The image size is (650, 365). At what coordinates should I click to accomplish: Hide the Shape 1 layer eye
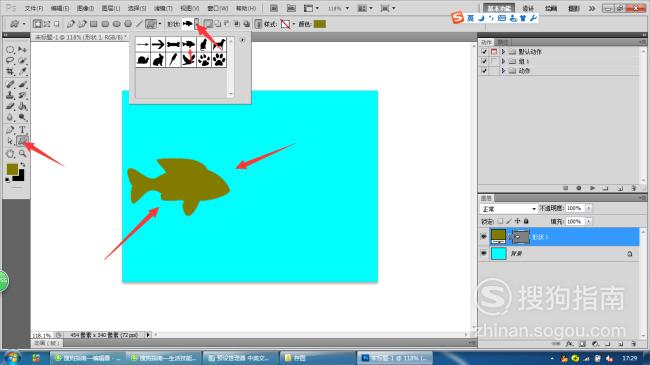(x=483, y=237)
